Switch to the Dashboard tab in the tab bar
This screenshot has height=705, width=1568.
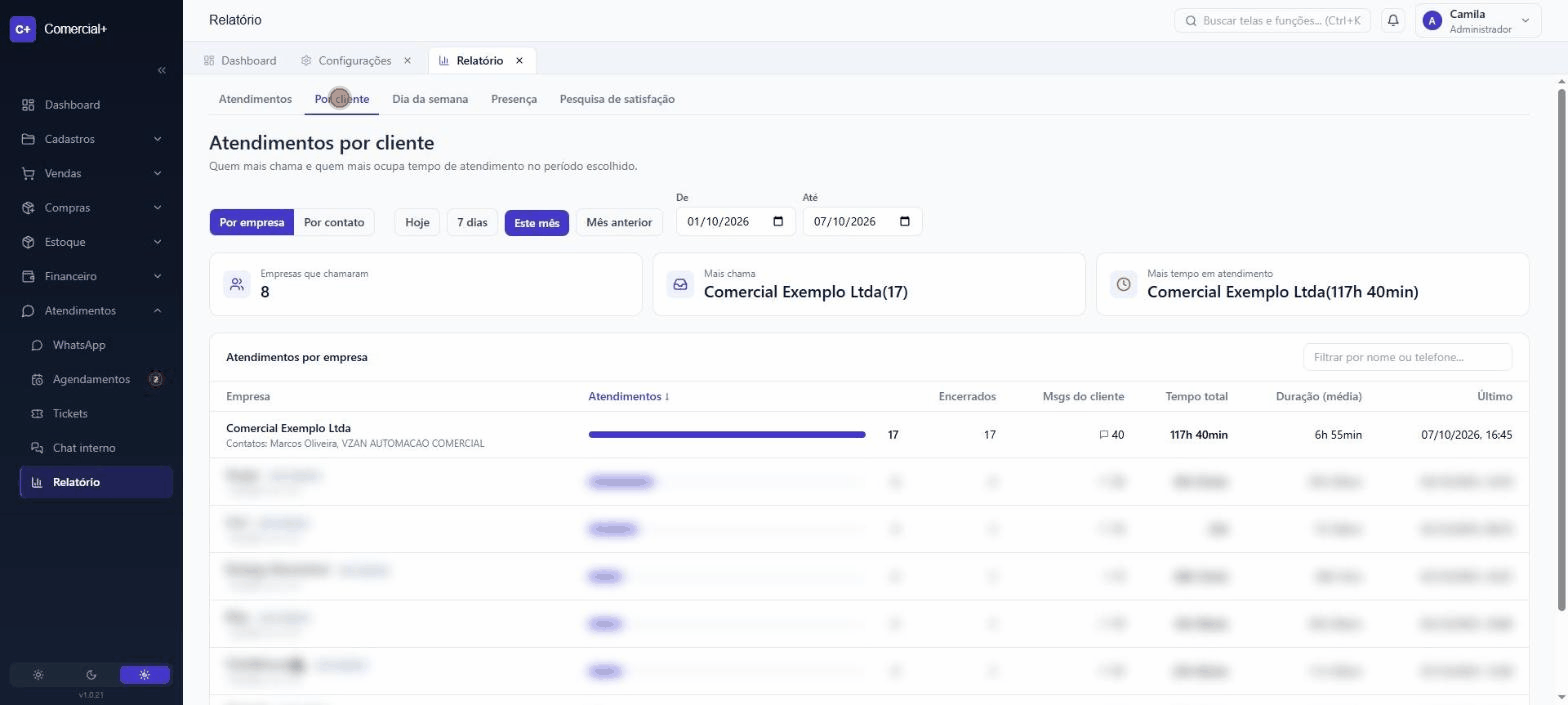click(x=240, y=61)
